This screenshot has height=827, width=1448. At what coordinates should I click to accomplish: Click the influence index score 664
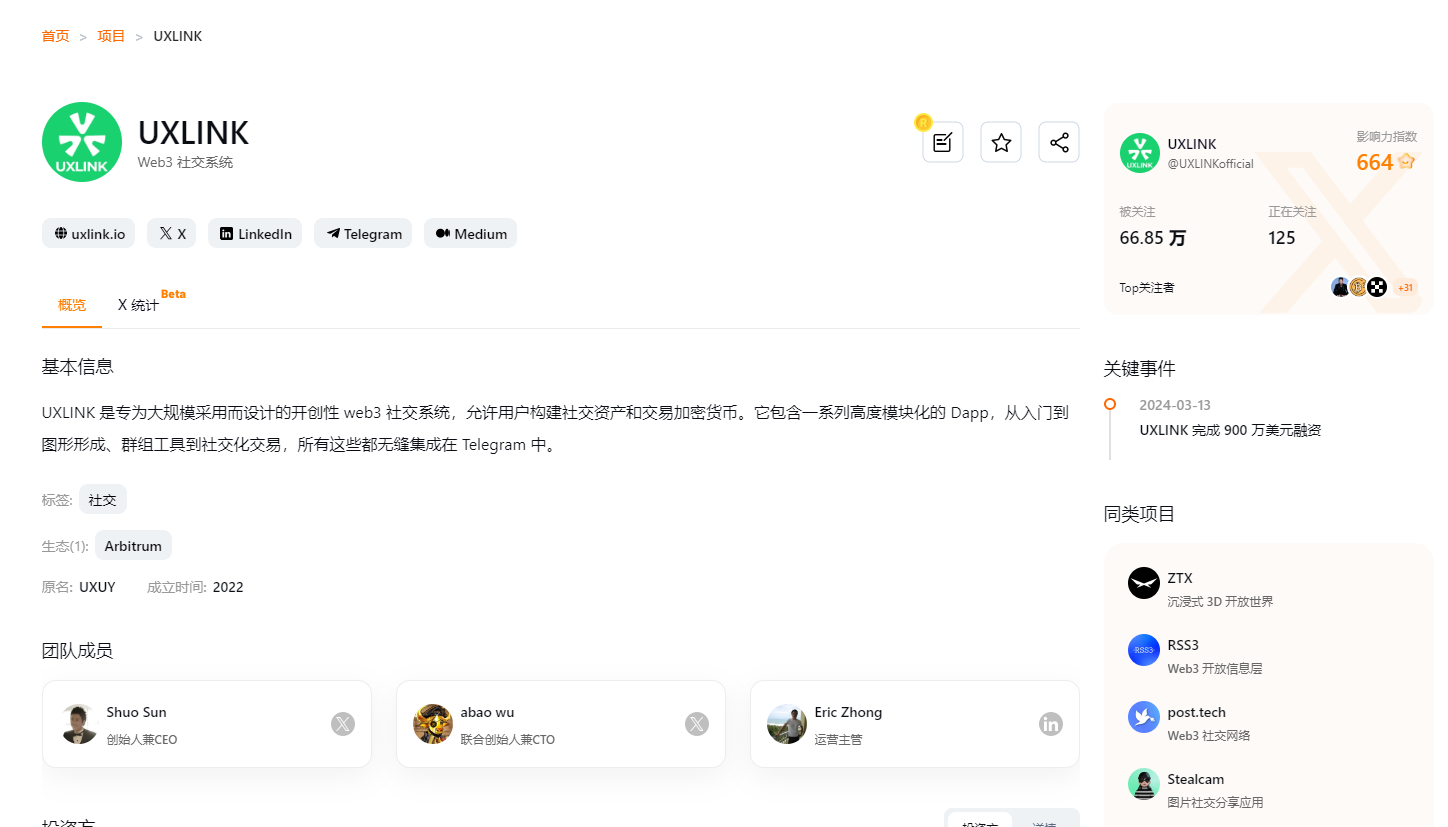coord(1375,162)
